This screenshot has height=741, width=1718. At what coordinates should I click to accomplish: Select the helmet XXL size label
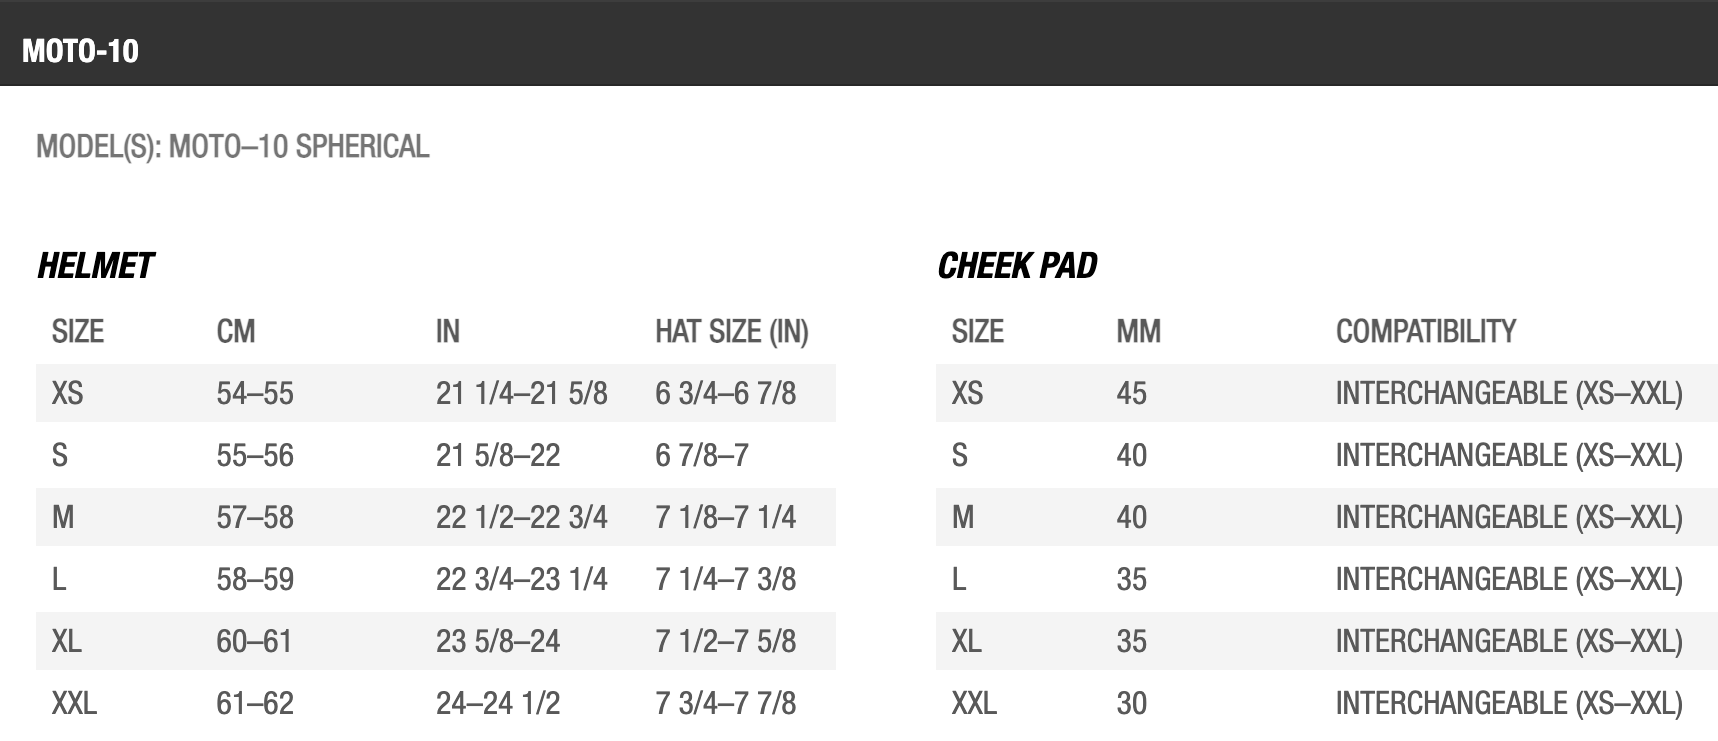tap(74, 703)
